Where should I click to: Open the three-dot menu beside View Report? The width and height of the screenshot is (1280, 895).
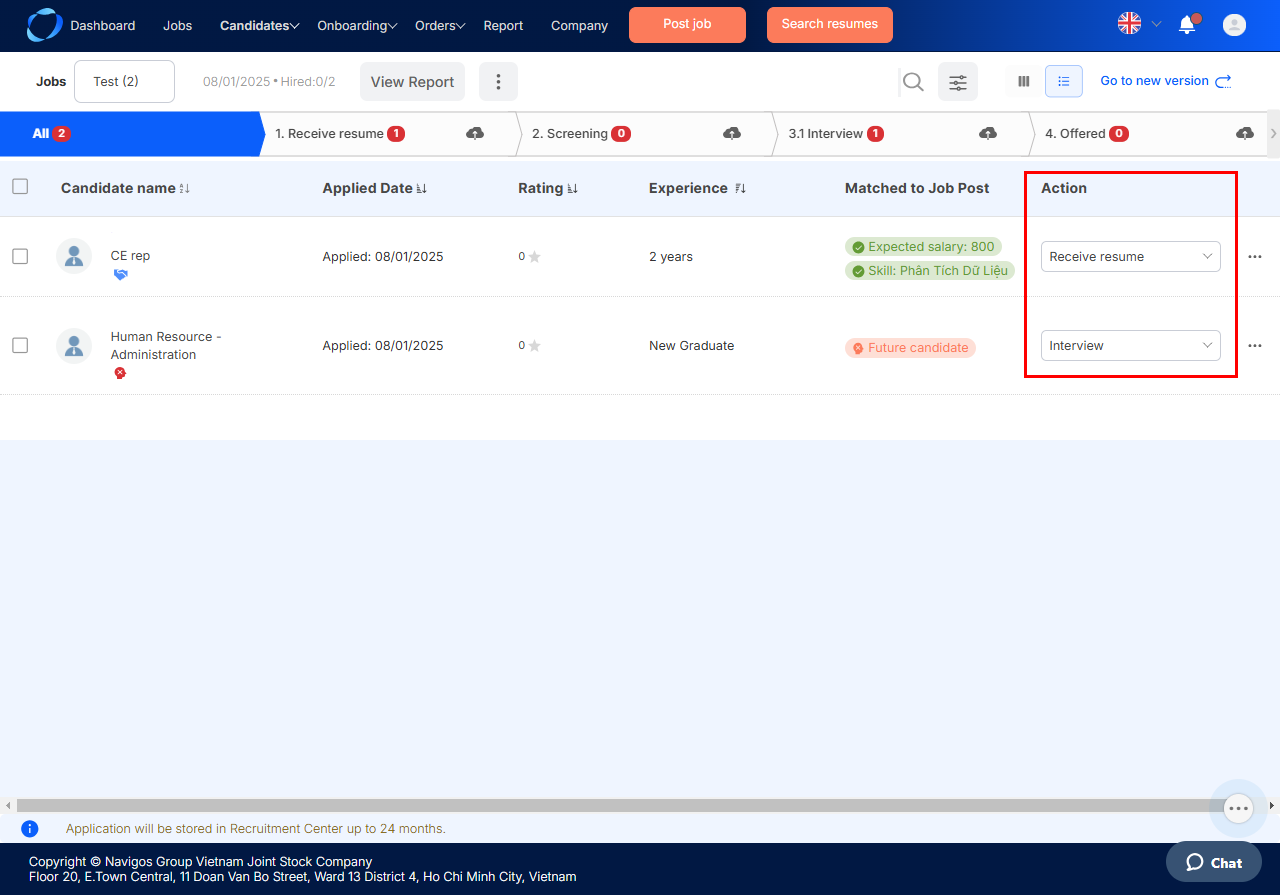(498, 82)
